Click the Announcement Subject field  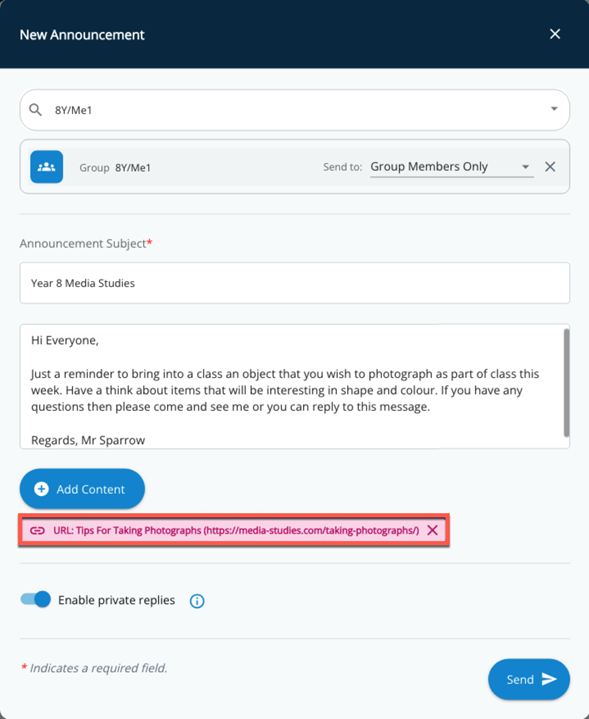[294, 283]
